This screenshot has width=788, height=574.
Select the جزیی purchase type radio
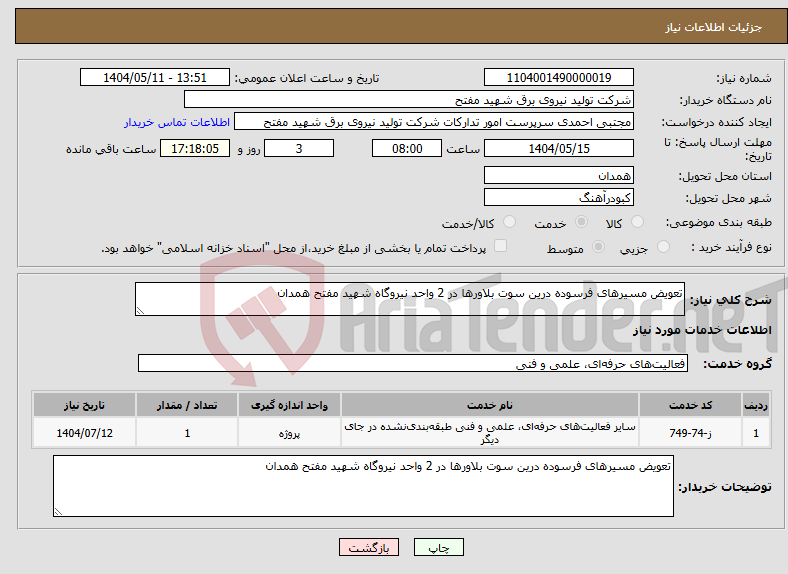[663, 246]
